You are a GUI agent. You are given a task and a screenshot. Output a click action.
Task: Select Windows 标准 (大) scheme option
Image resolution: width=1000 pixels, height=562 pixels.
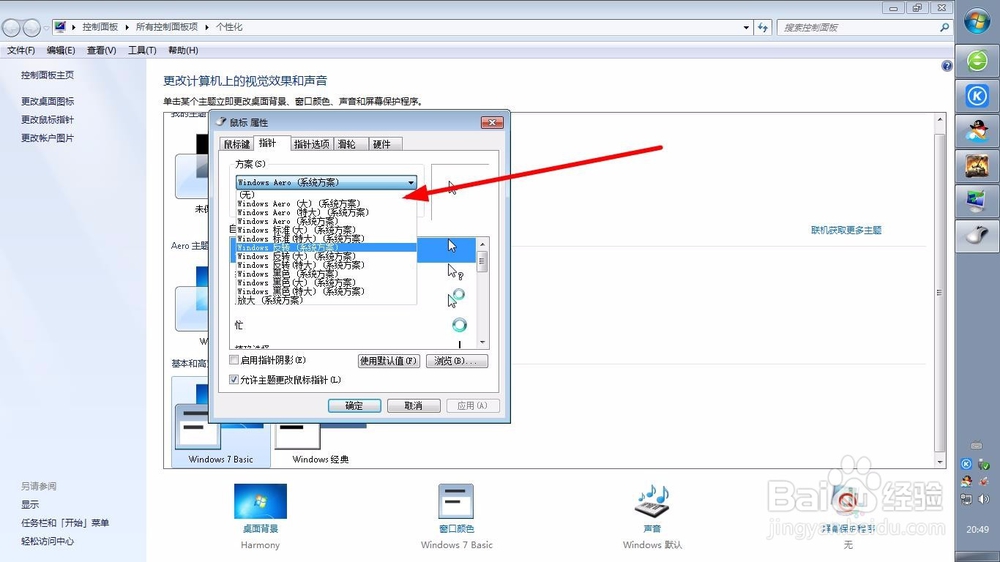(x=296, y=230)
